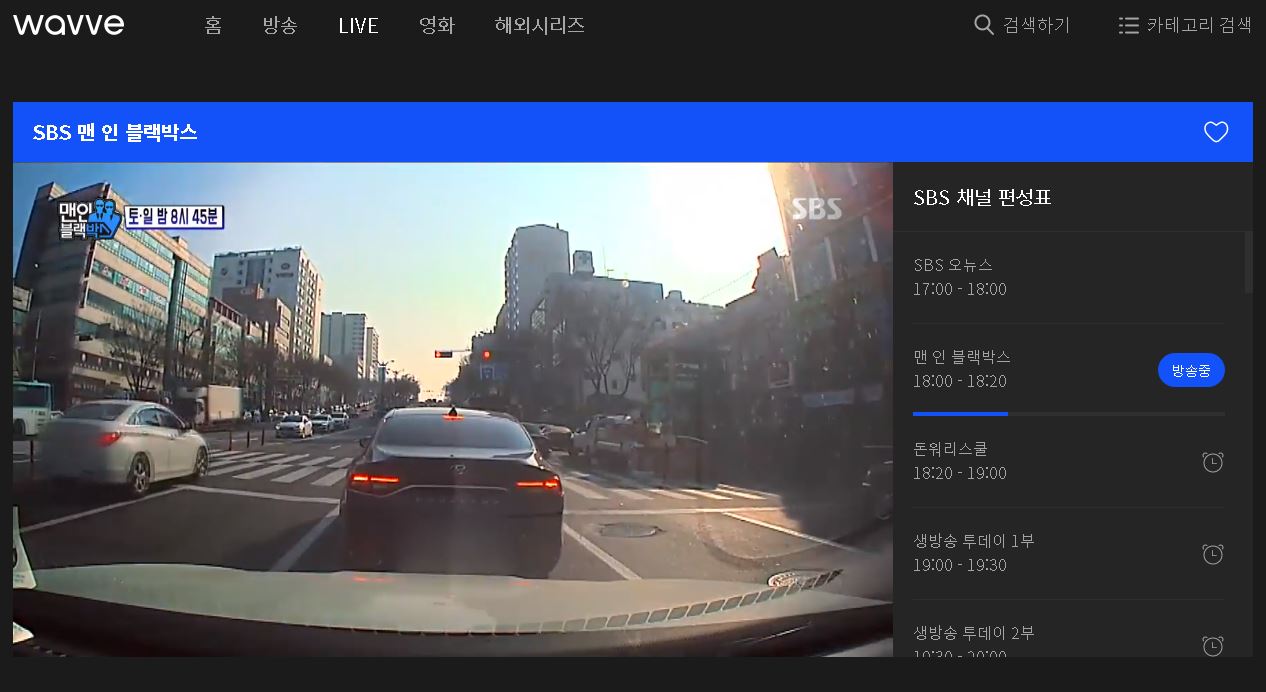Click the schedule panel scrollbar
Image resolution: width=1266 pixels, height=692 pixels.
(1248, 262)
